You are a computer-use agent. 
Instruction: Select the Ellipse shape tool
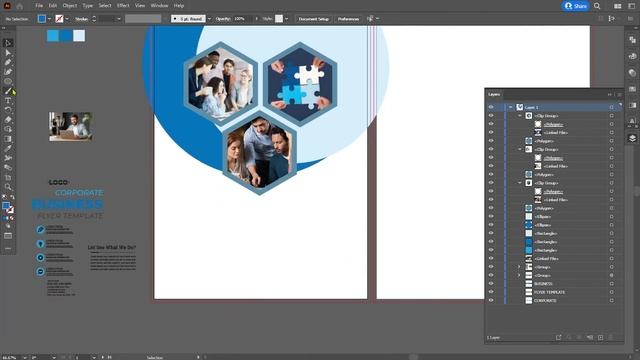(8, 81)
